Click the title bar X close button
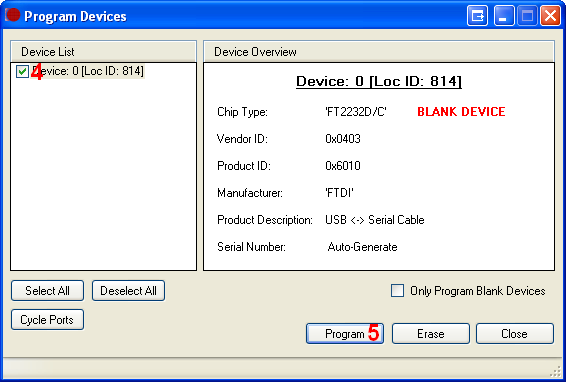566x382 pixels. point(550,16)
